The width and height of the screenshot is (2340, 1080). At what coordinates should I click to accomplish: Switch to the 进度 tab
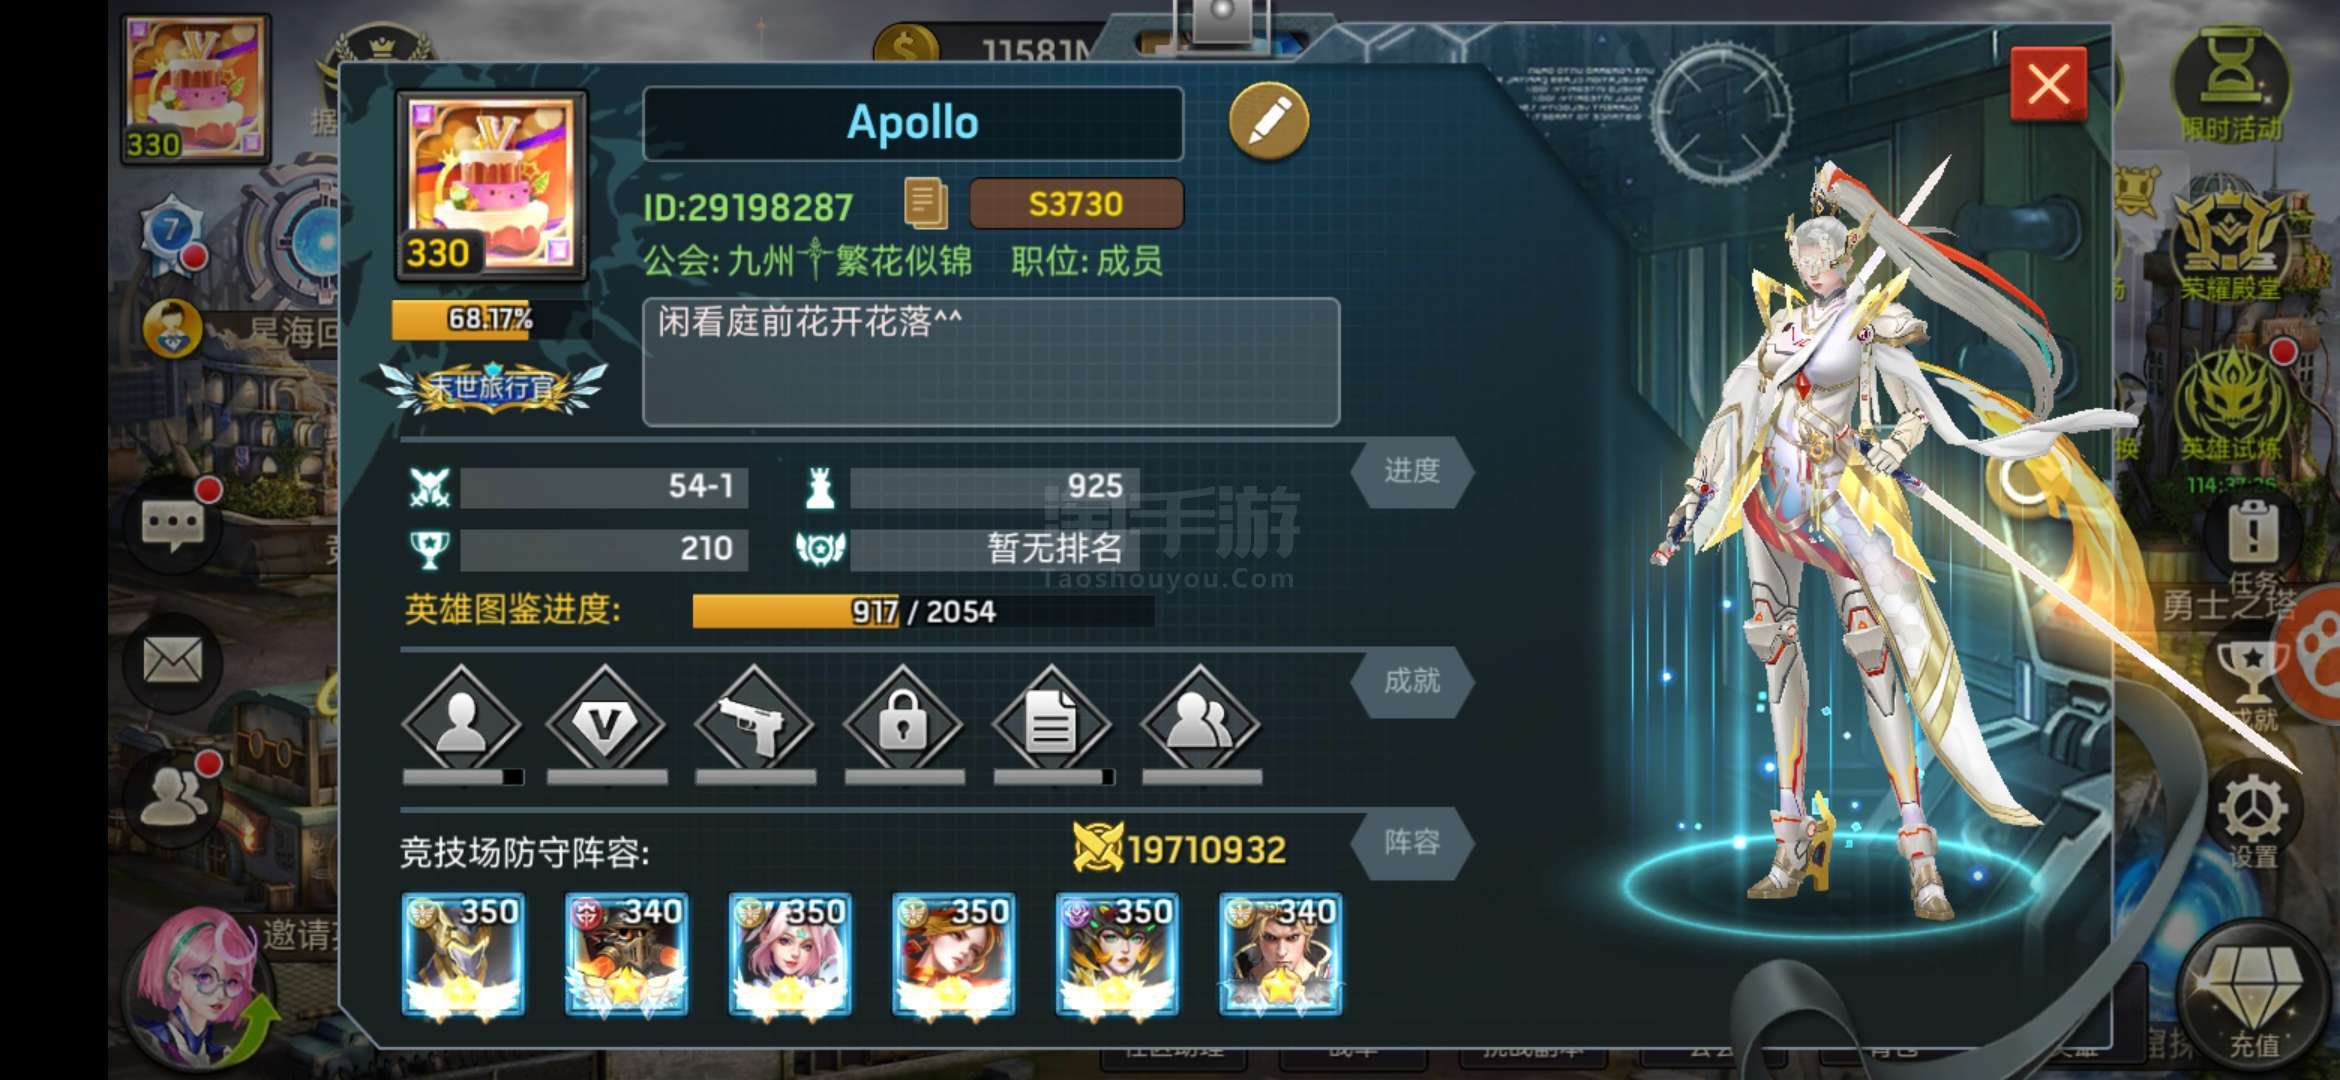[x=1412, y=471]
